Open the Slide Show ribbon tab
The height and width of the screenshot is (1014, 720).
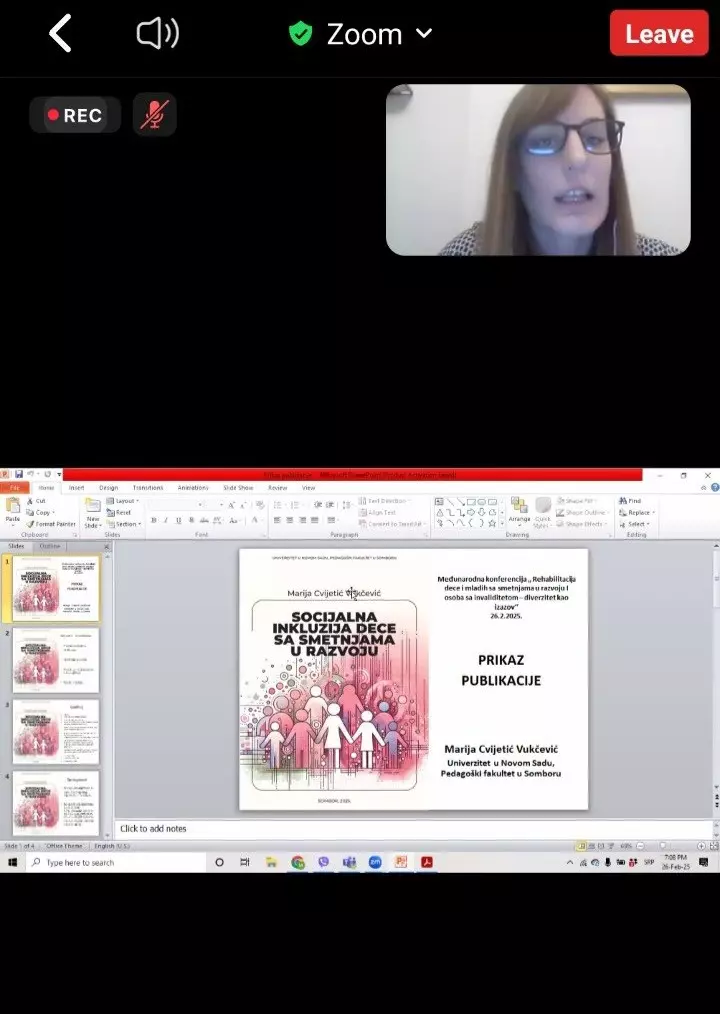(238, 488)
